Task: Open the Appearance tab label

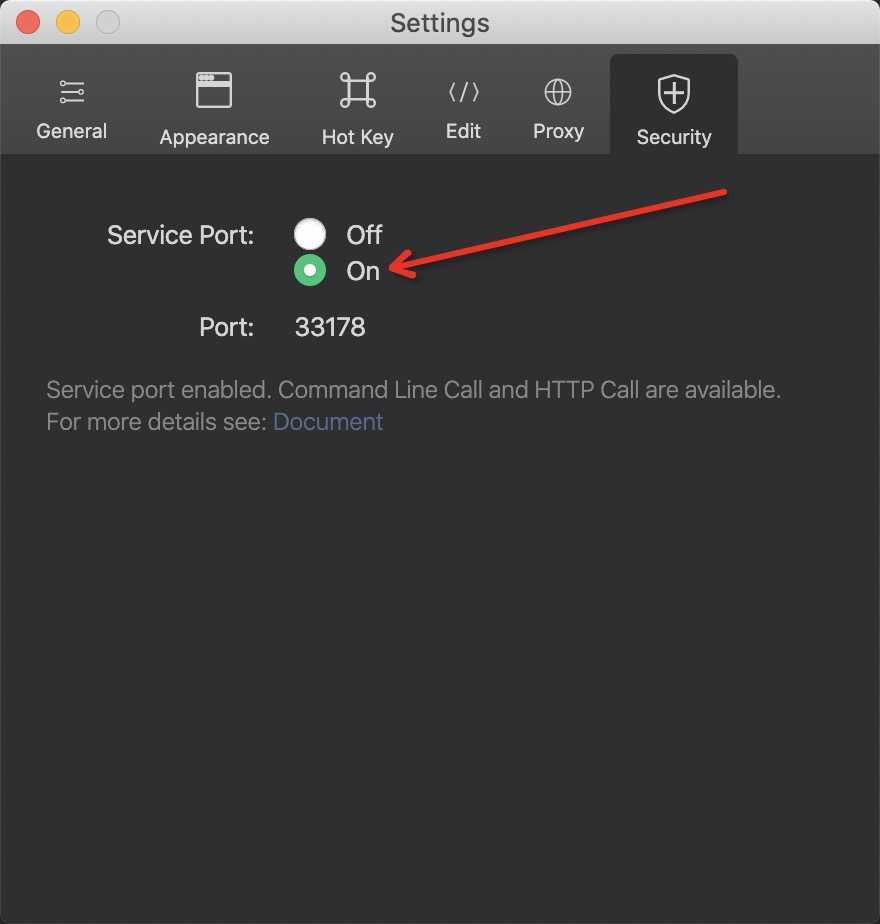Action: 215,137
